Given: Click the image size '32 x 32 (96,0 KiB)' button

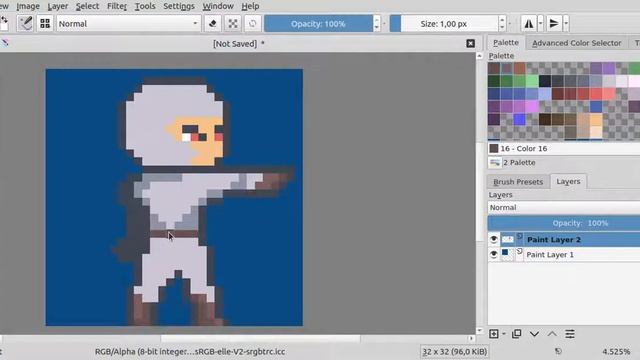Looking at the screenshot, I should pos(454,351).
